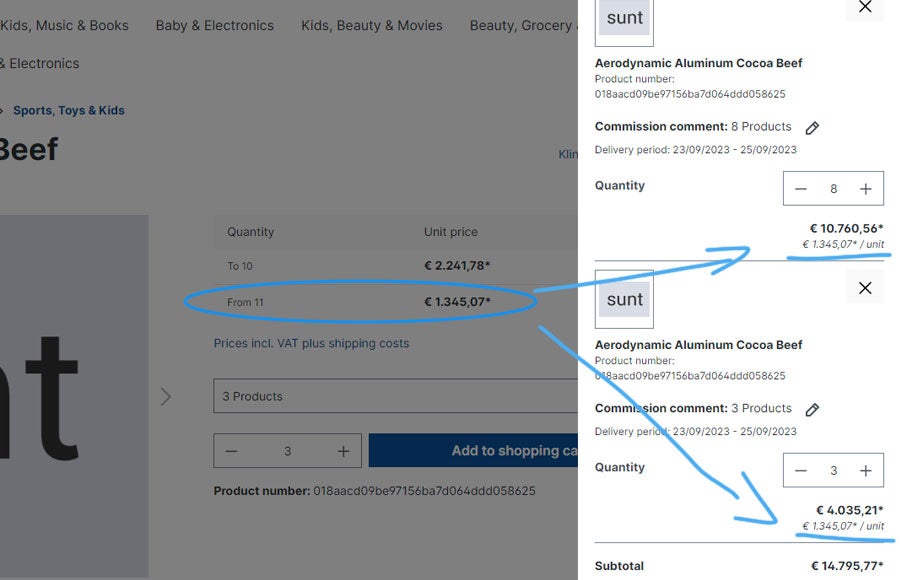The image size is (900, 580).
Task: Click the Sports, Toys & Kids breadcrumb
Action: tap(69, 111)
